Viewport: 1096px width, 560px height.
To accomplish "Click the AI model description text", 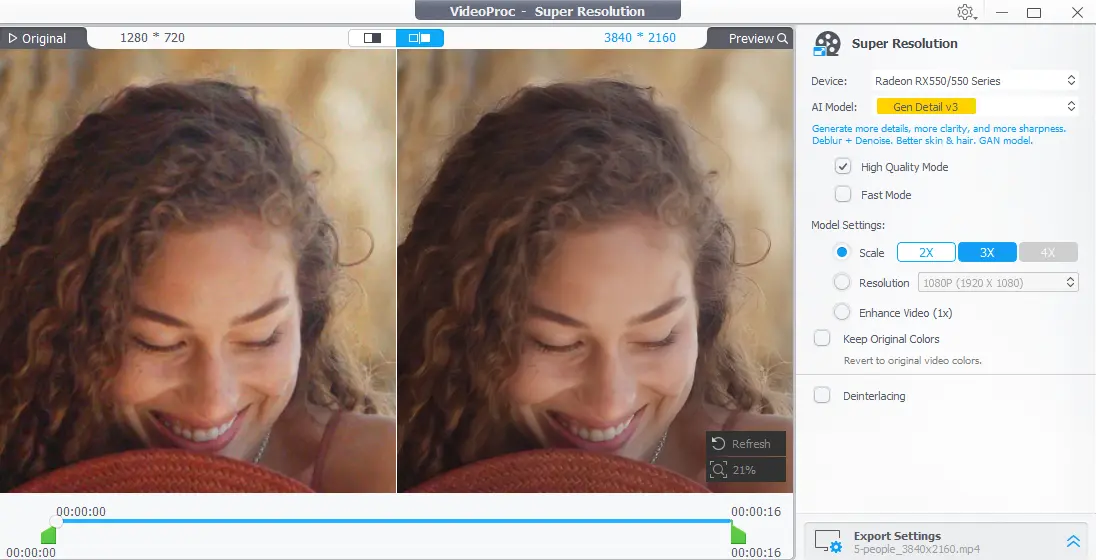I will point(939,134).
